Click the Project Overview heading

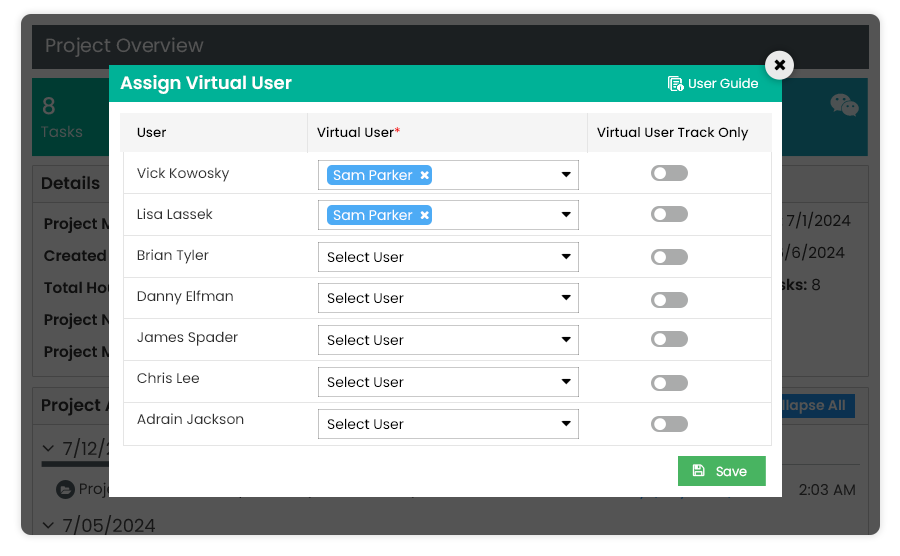124,45
